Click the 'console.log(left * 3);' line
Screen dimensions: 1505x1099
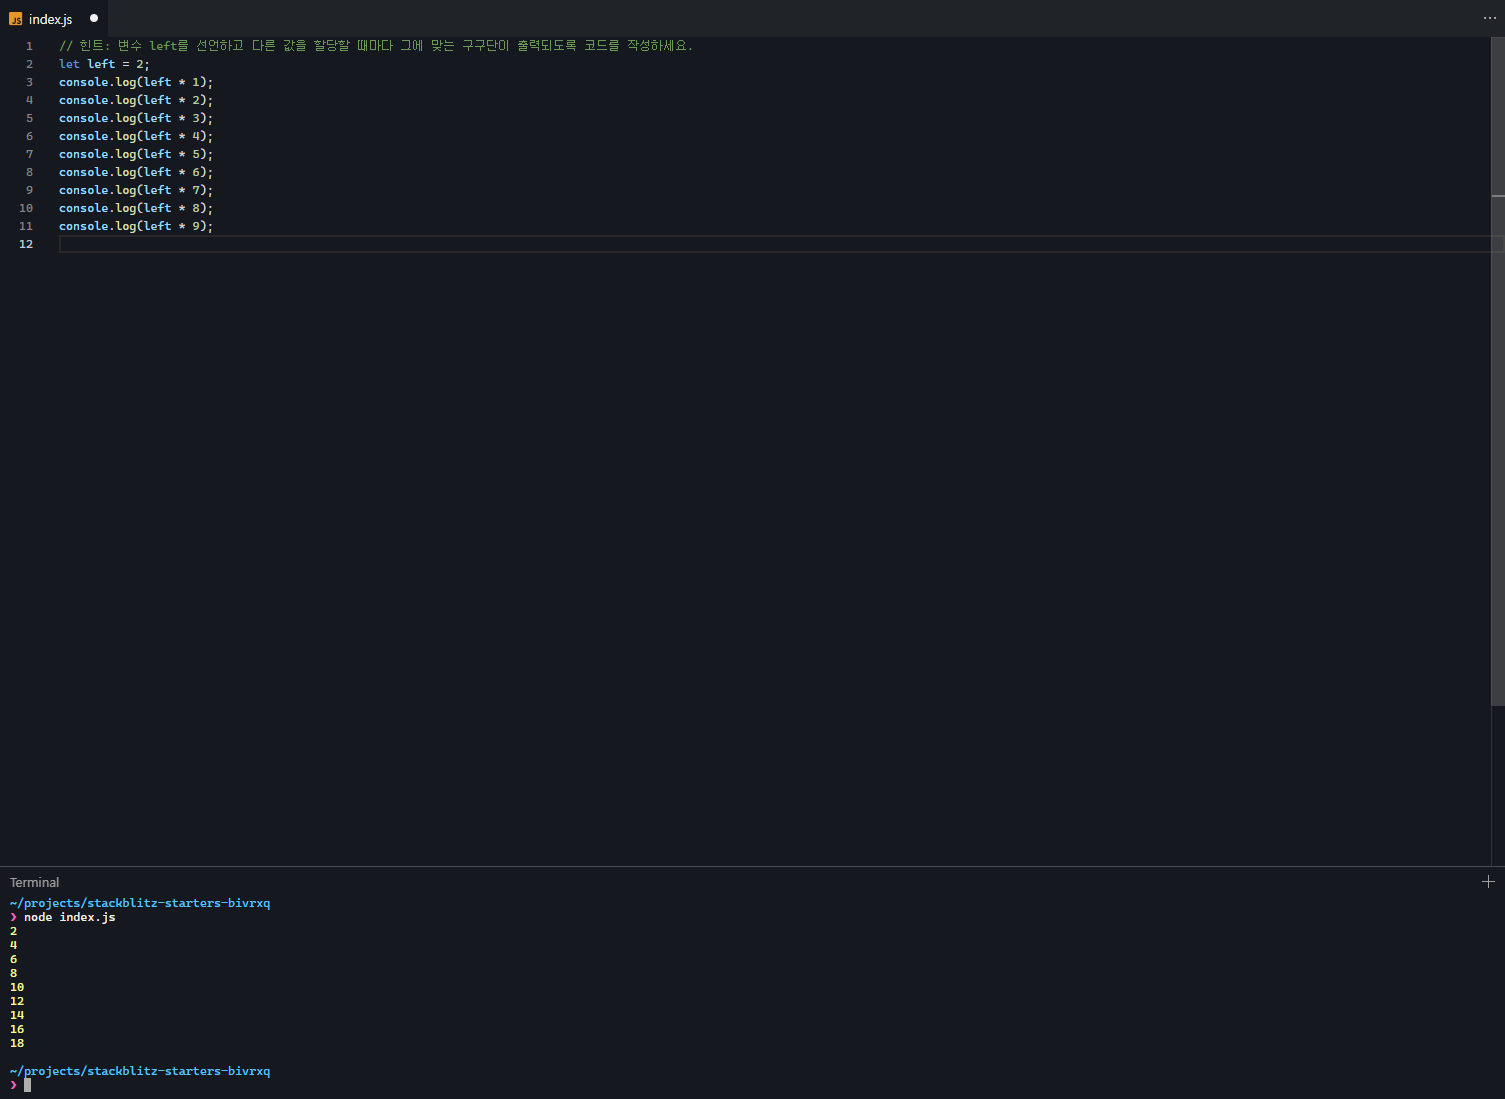(136, 118)
